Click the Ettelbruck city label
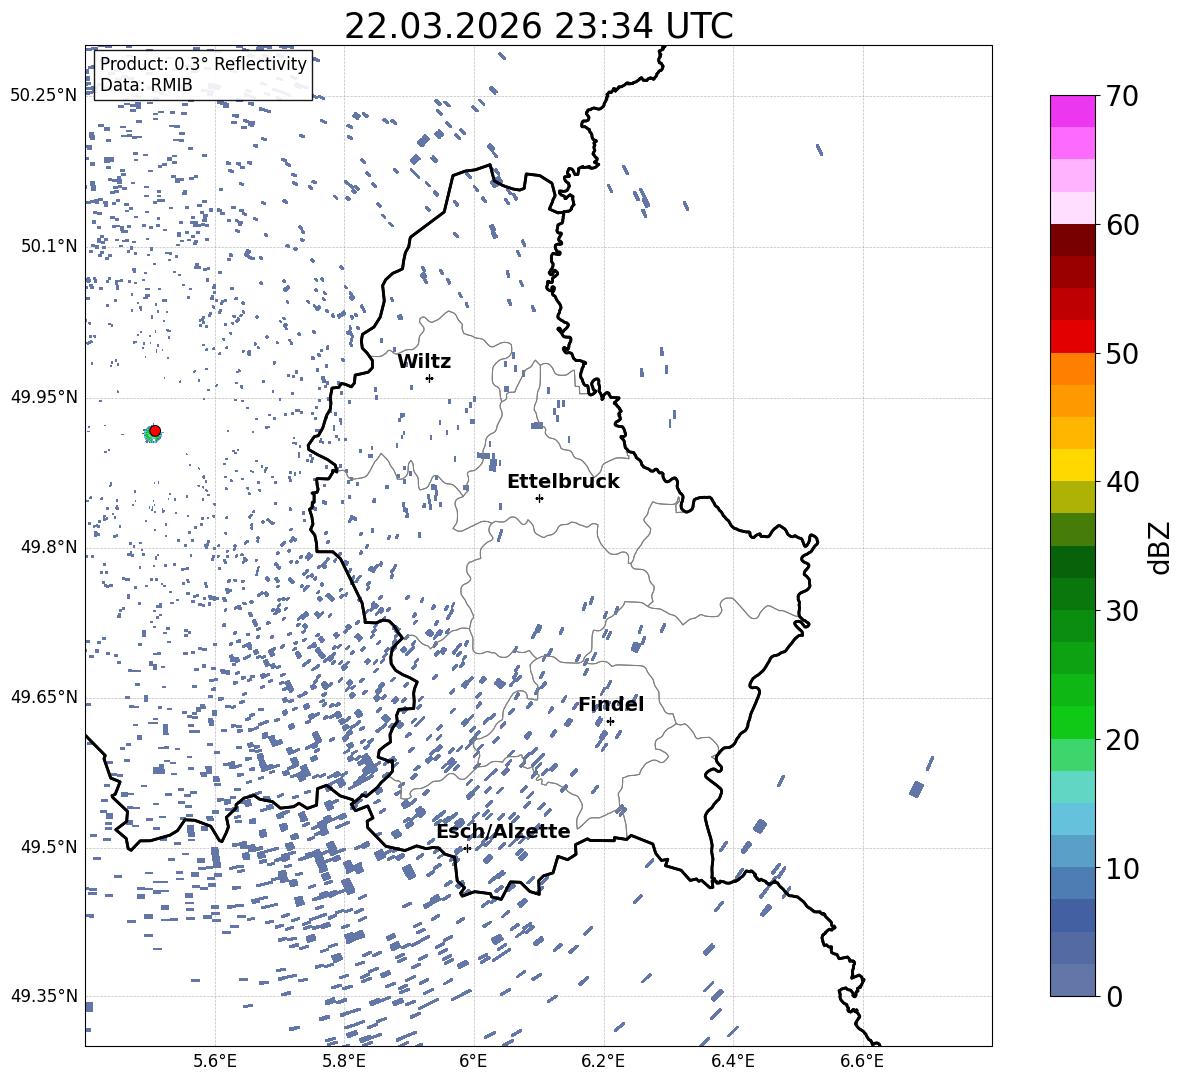This screenshot has width=1184, height=1081. (x=563, y=482)
